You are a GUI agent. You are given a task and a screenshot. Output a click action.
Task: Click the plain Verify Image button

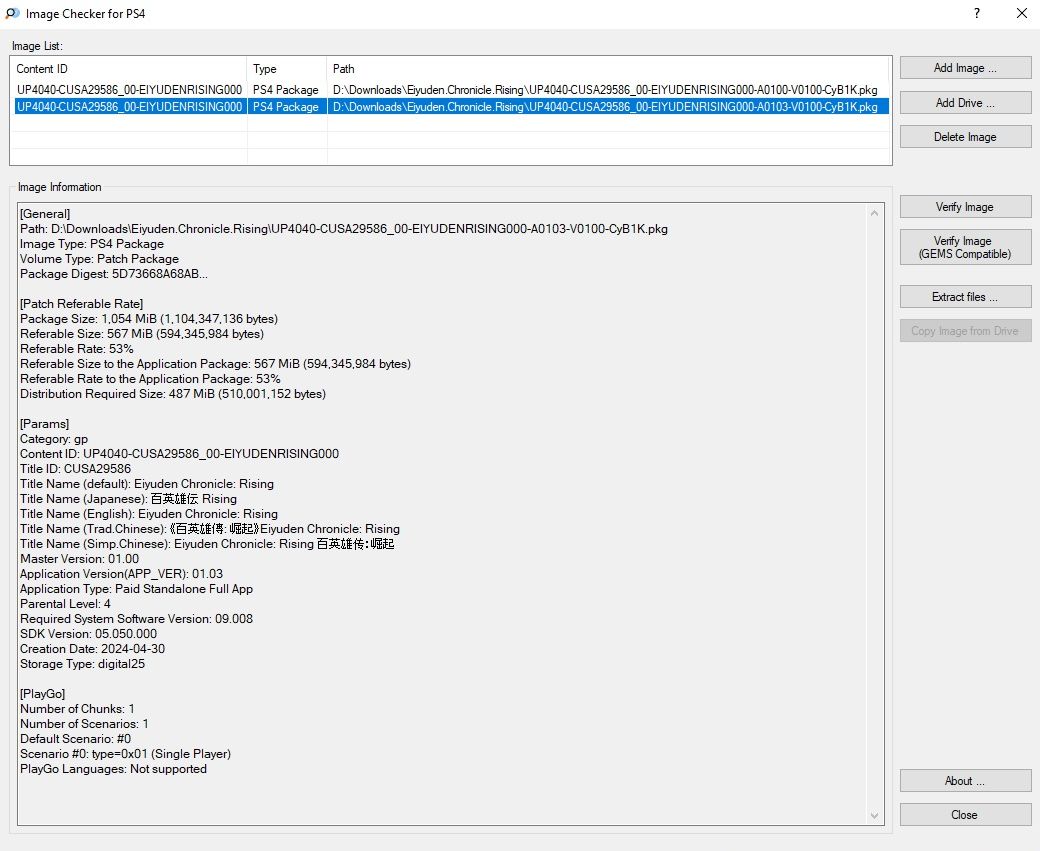click(965, 207)
